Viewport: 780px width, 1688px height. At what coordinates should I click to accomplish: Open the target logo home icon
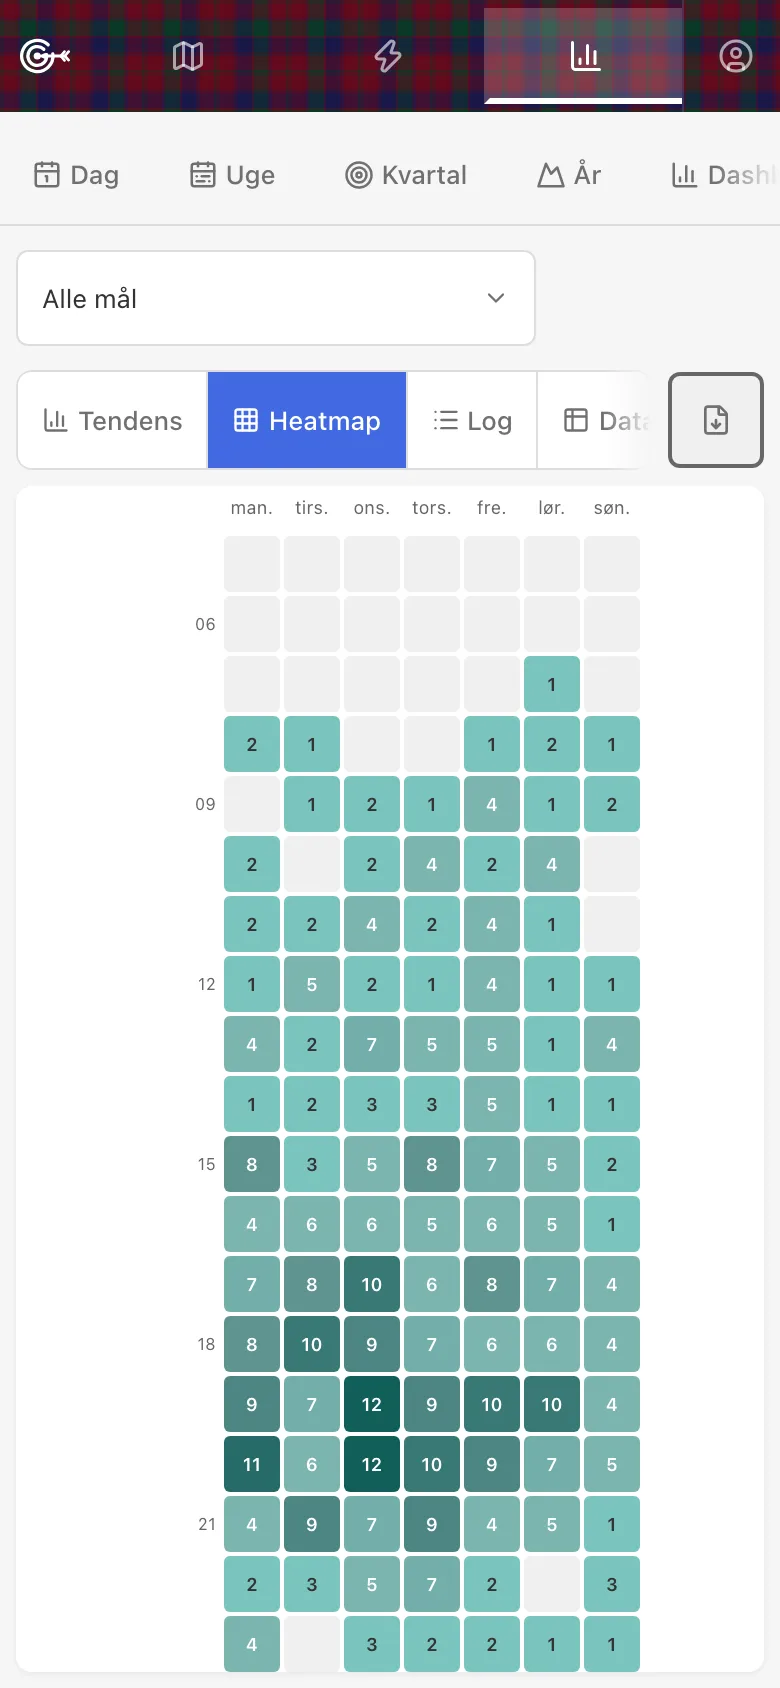pyautogui.click(x=45, y=56)
